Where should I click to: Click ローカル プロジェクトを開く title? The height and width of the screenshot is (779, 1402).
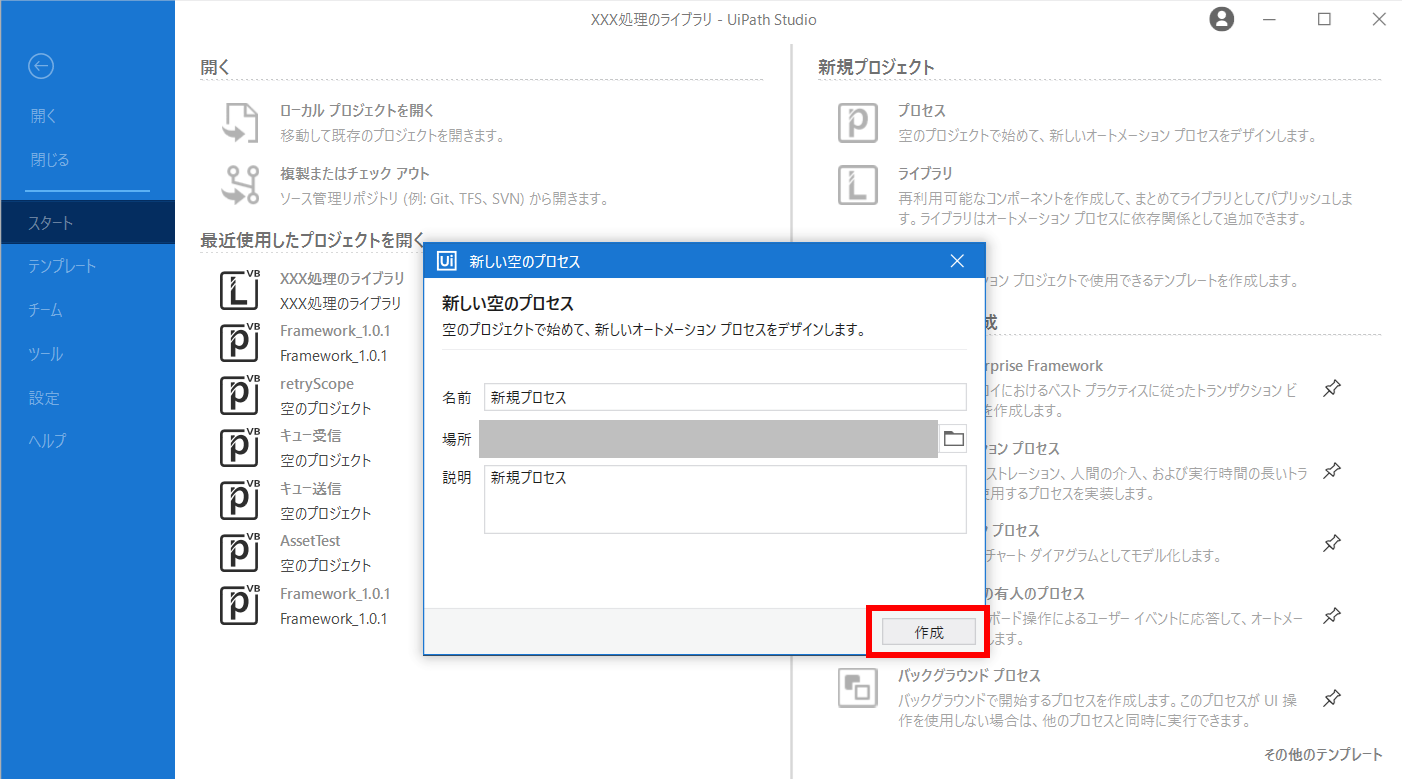[x=357, y=111]
